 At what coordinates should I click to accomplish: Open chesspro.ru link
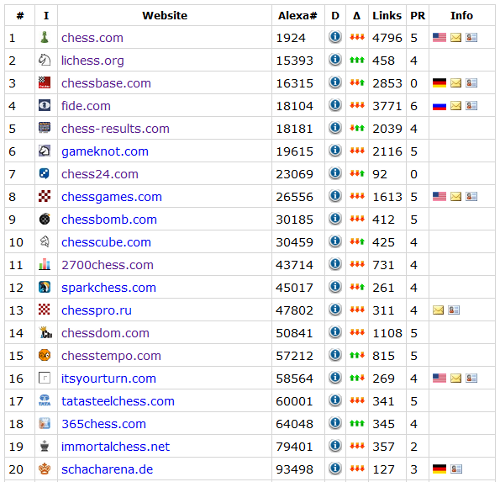(96, 310)
